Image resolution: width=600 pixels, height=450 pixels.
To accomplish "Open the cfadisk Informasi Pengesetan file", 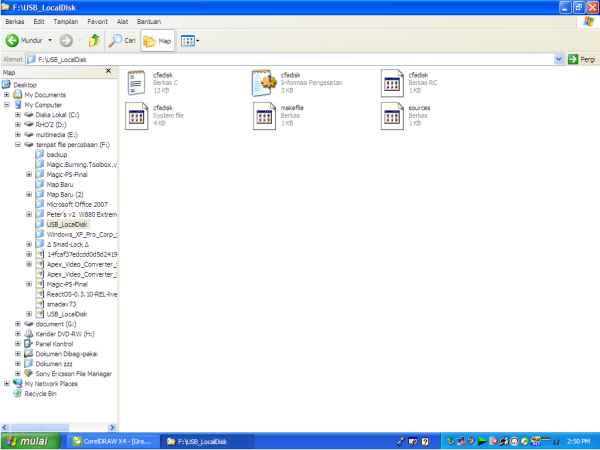I will [x=264, y=83].
